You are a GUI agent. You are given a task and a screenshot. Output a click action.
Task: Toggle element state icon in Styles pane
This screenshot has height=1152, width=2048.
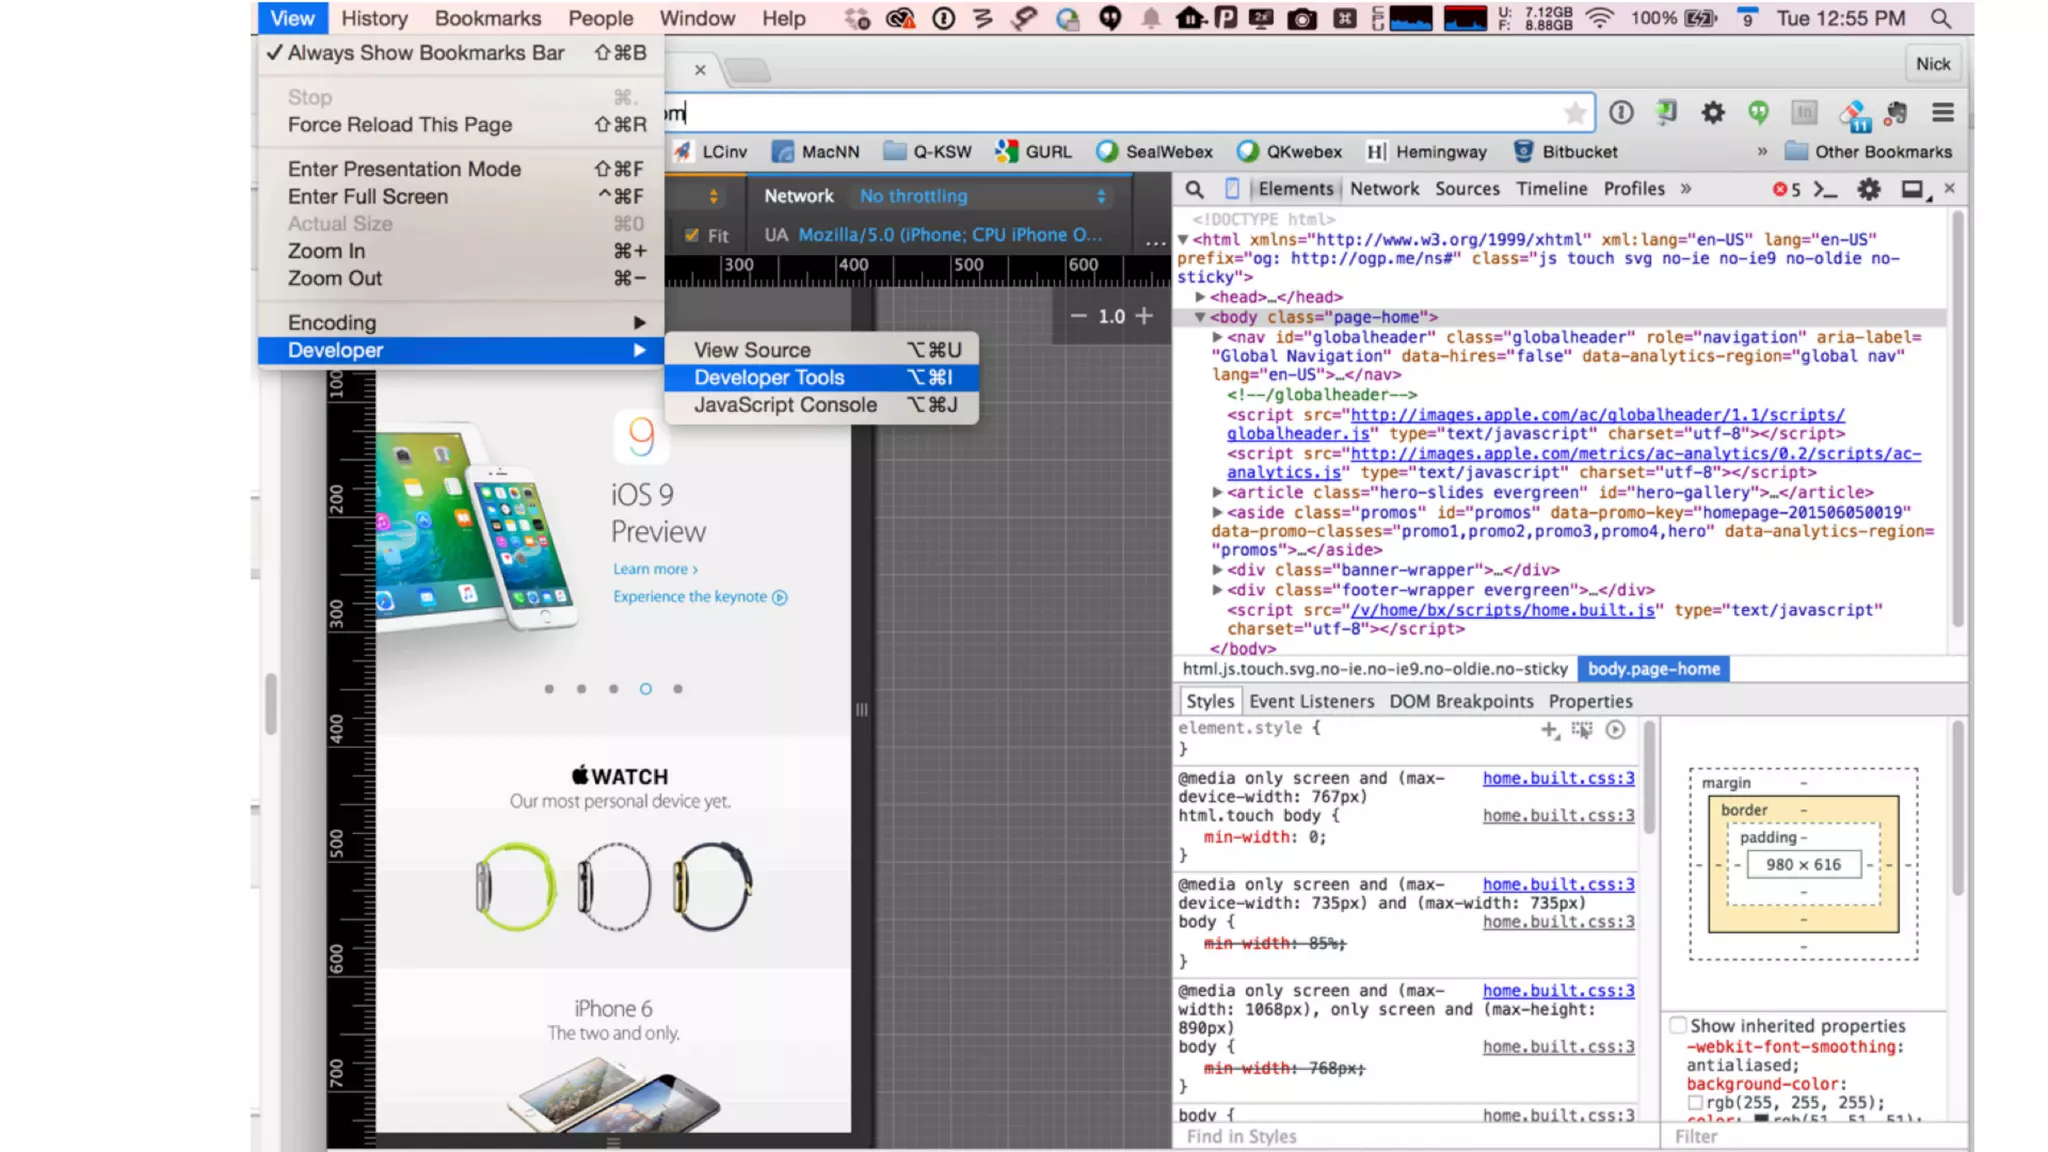click(1582, 730)
